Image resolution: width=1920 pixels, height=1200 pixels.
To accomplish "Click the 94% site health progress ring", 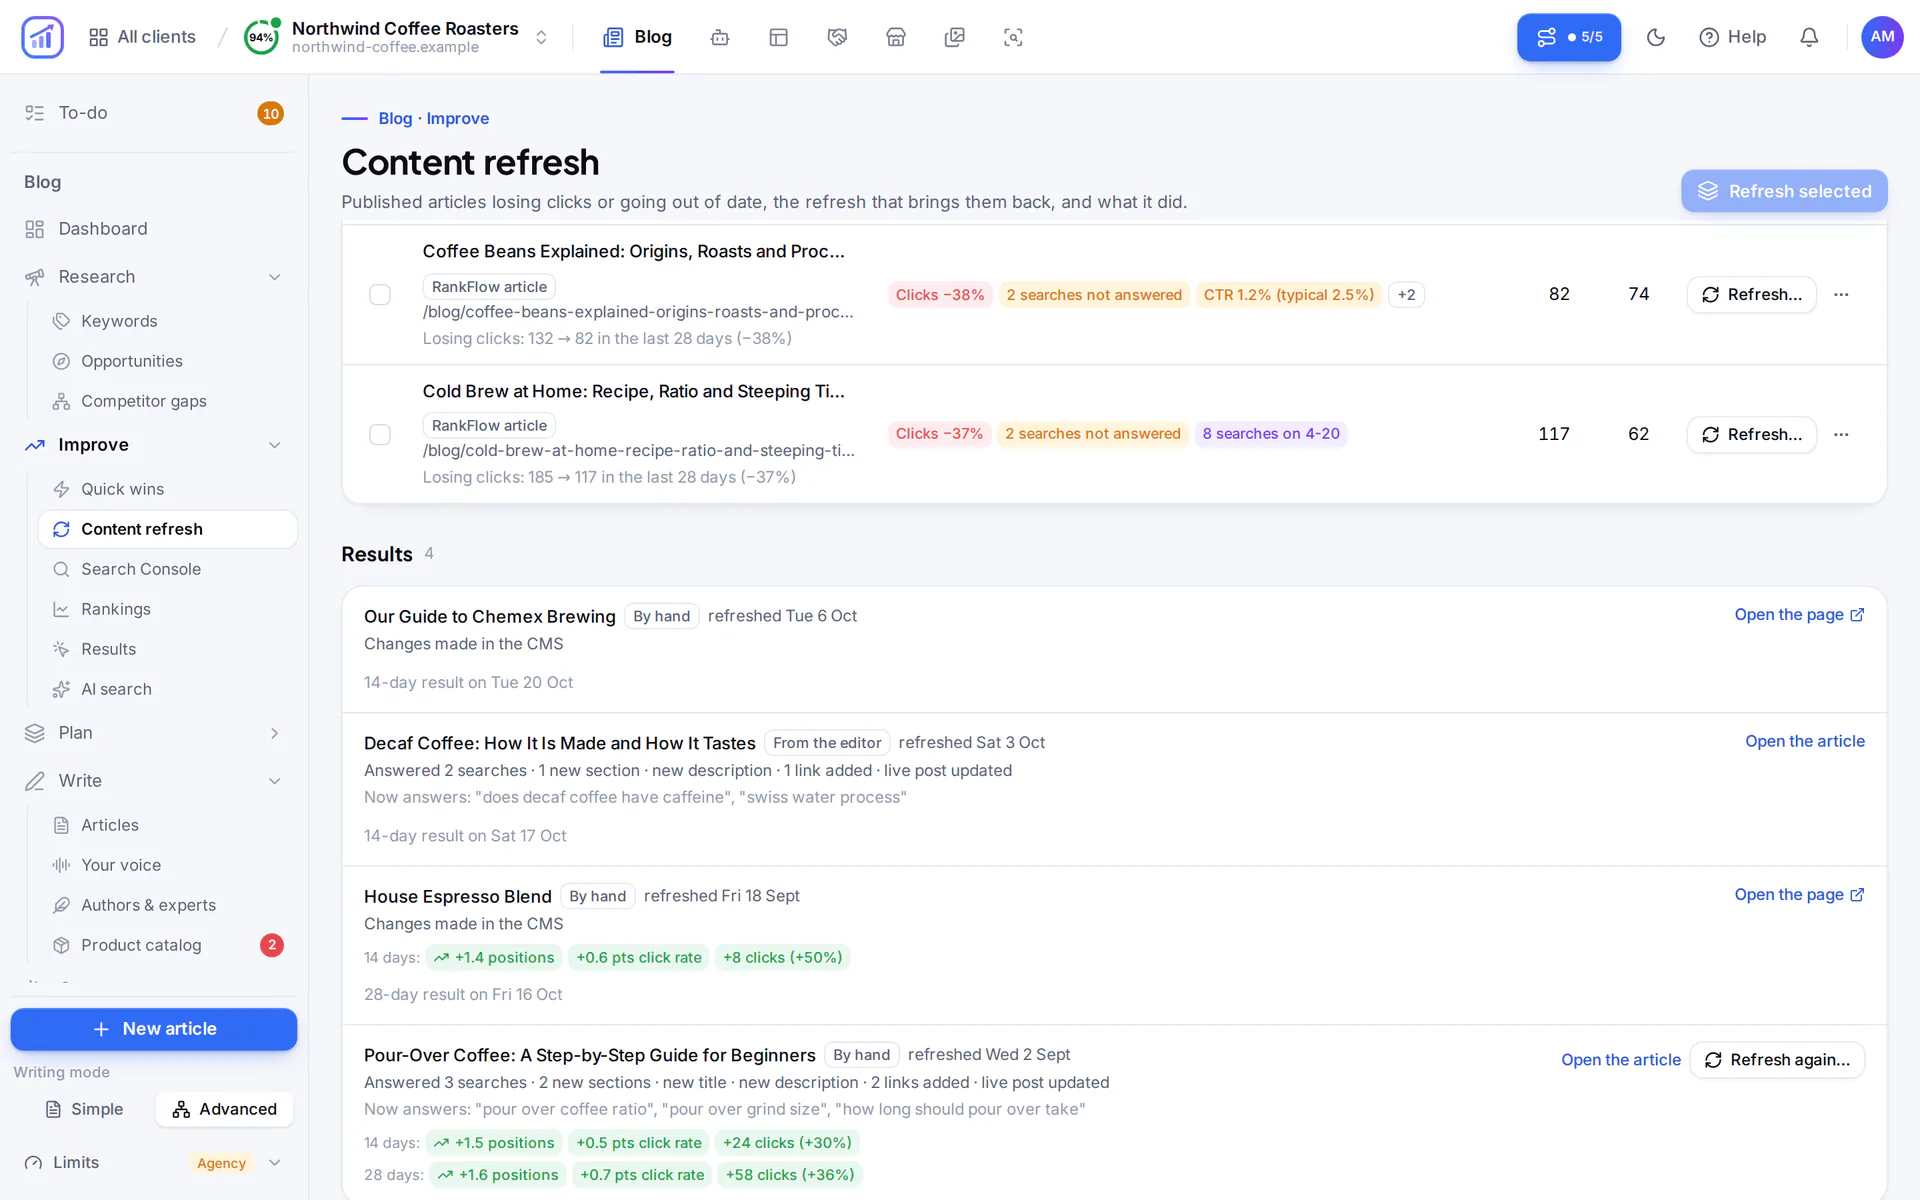I will coord(262,37).
